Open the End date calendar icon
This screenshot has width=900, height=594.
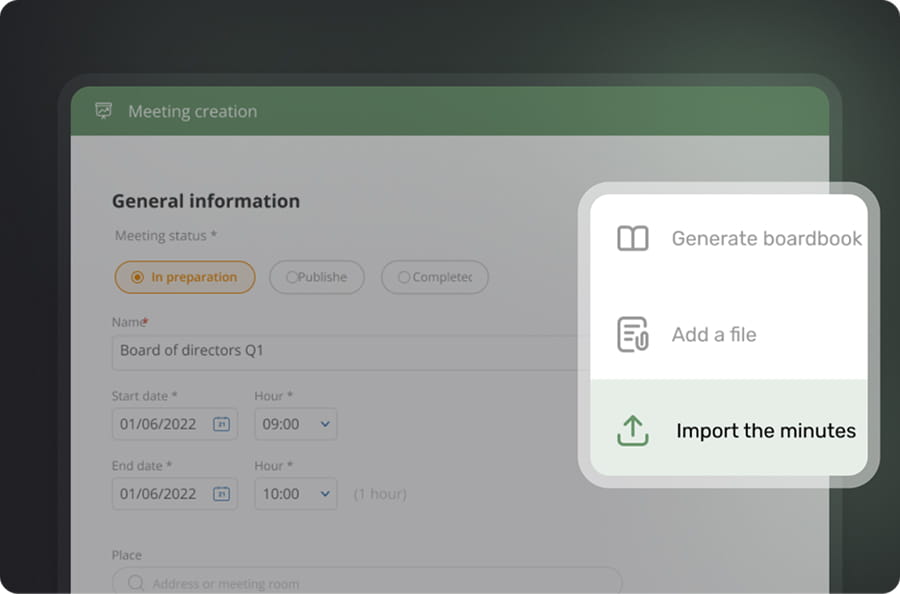tap(221, 494)
